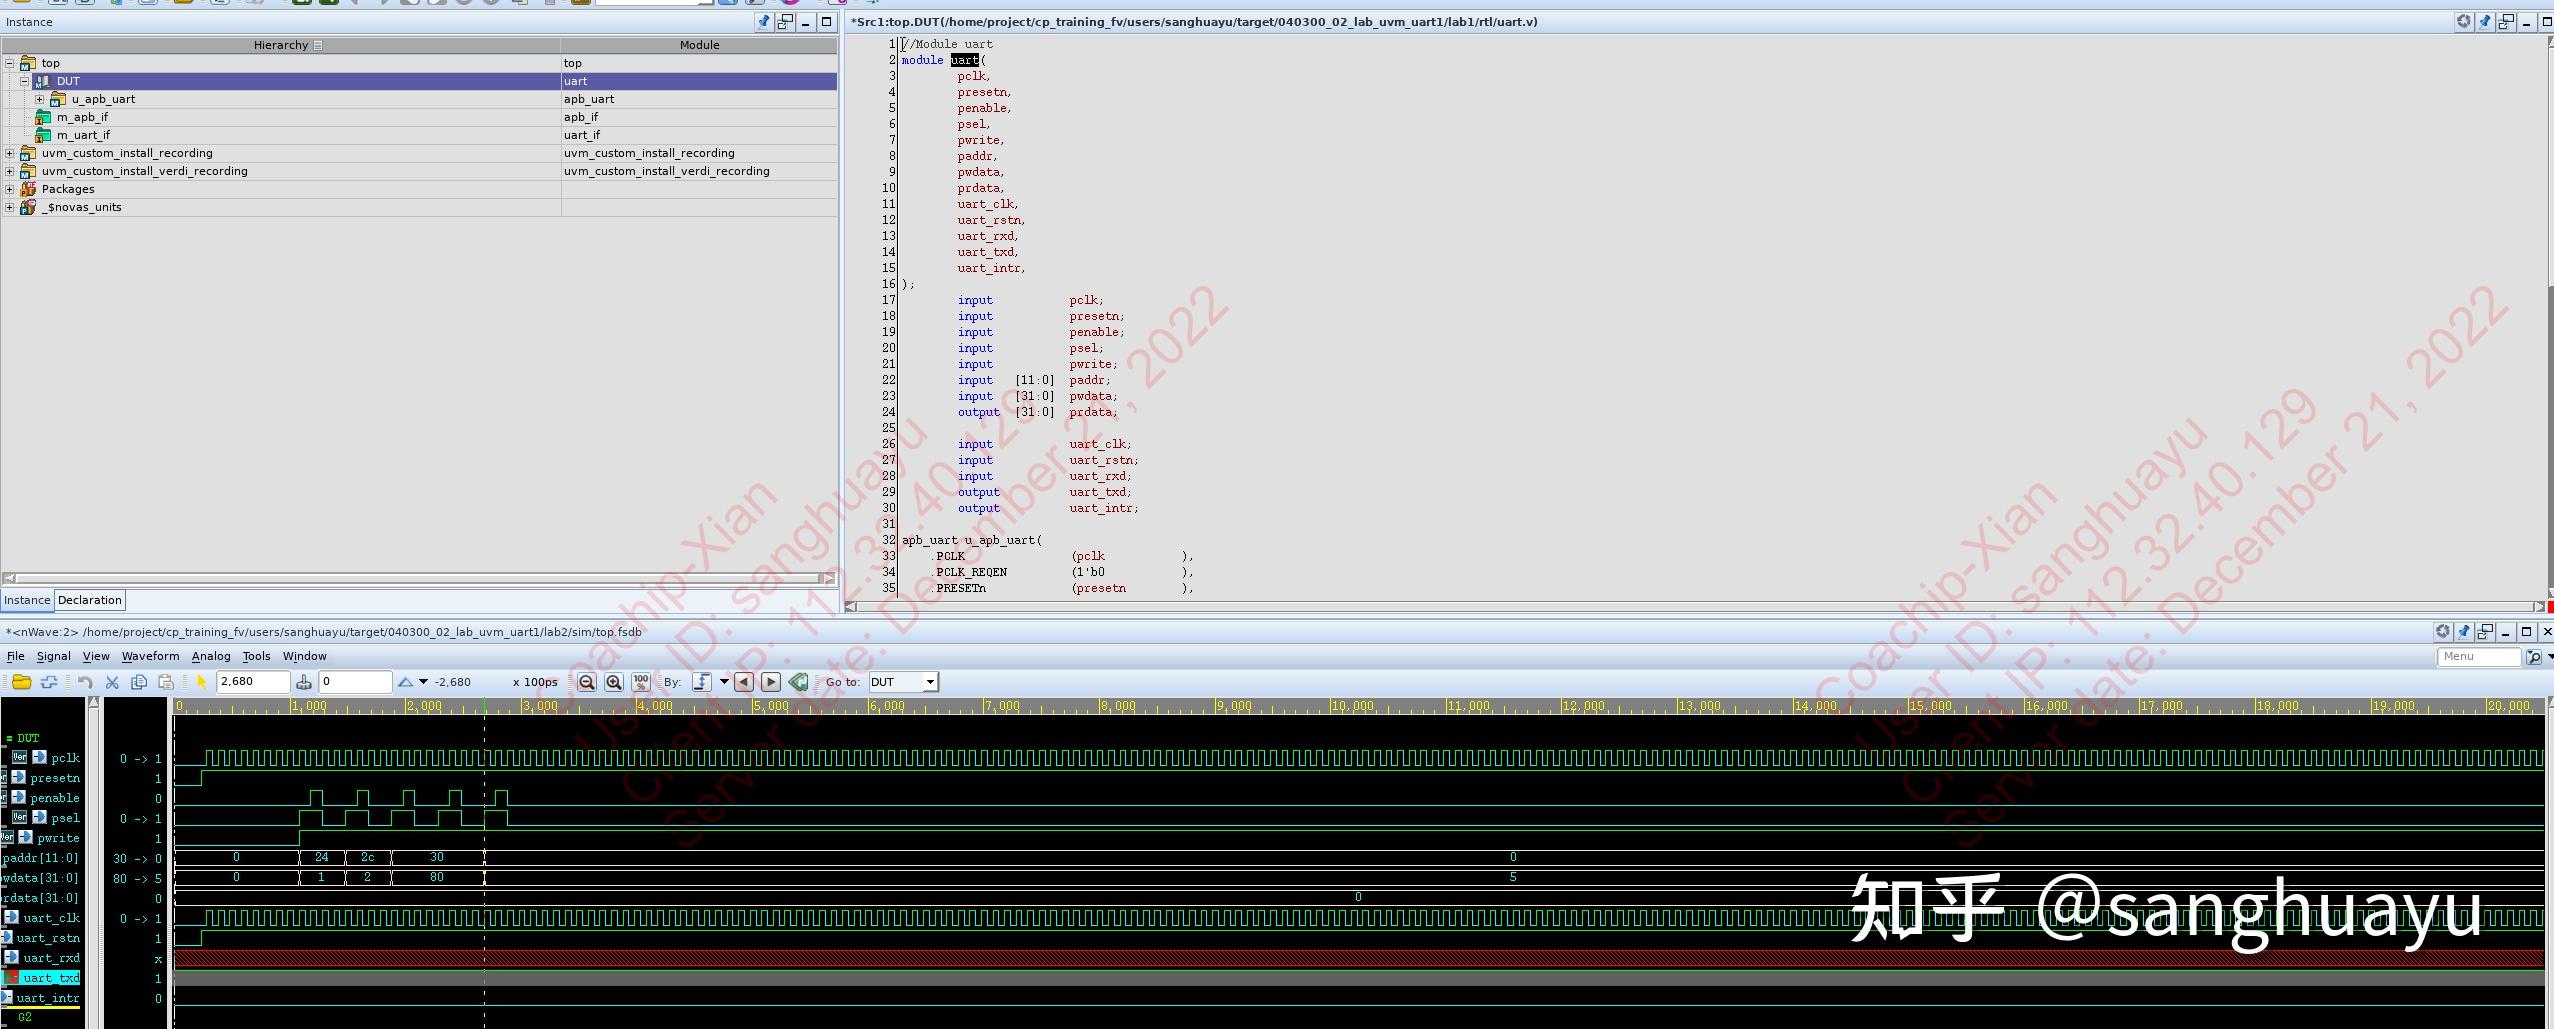Image resolution: width=2554 pixels, height=1029 pixels.
Task: Expand the u_apb_uart tree node
Action: click(40, 99)
